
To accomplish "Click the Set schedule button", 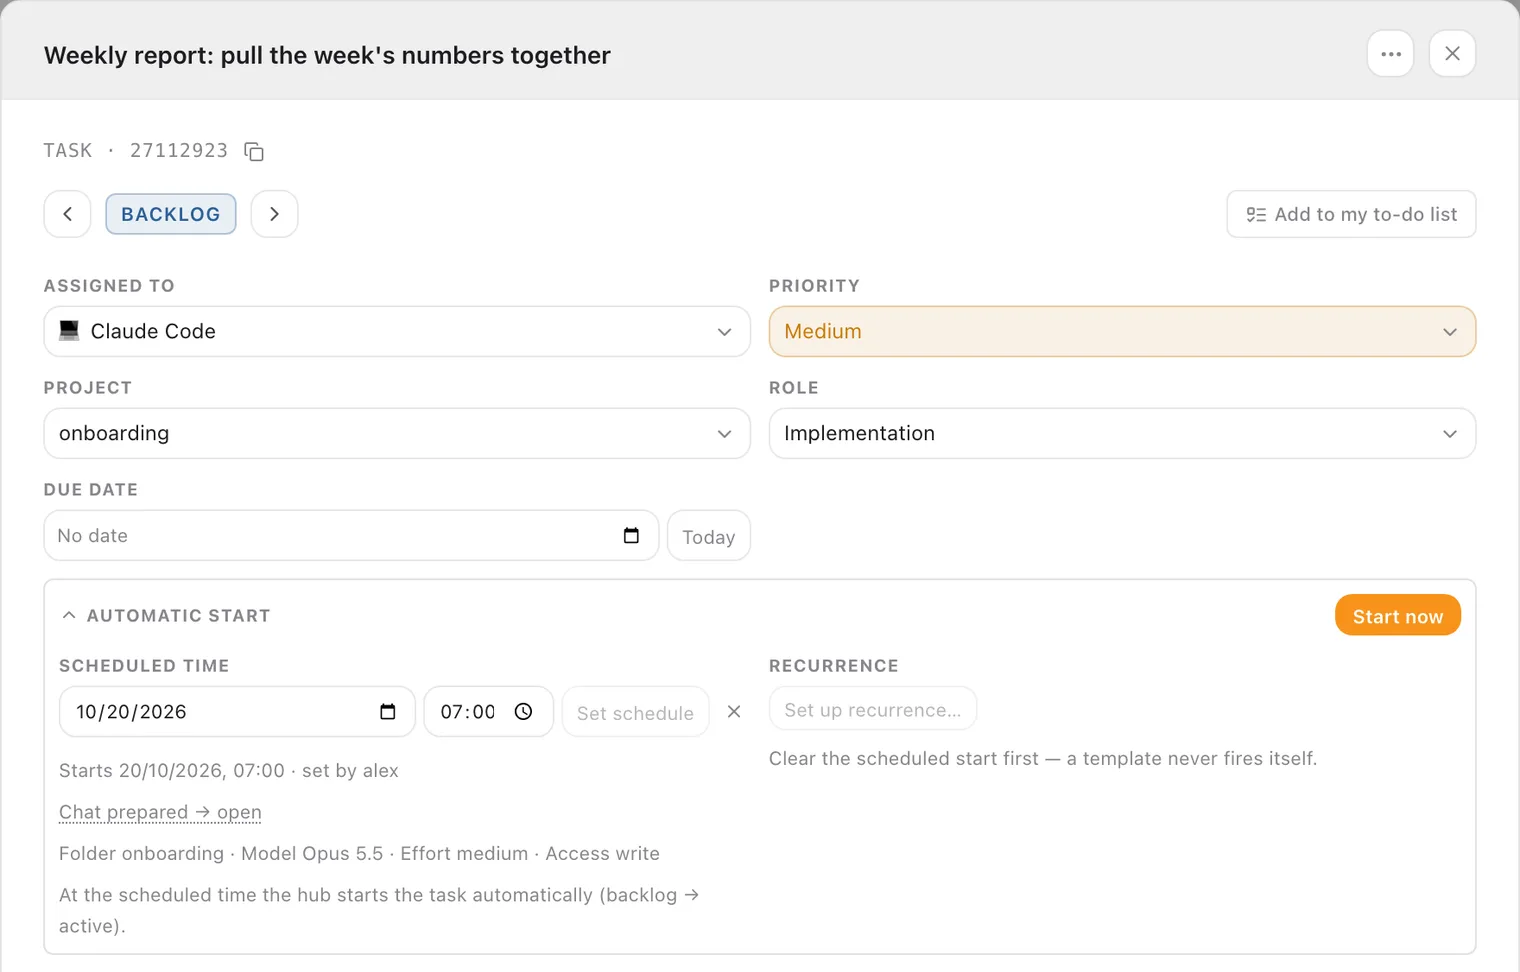I will point(635,712).
